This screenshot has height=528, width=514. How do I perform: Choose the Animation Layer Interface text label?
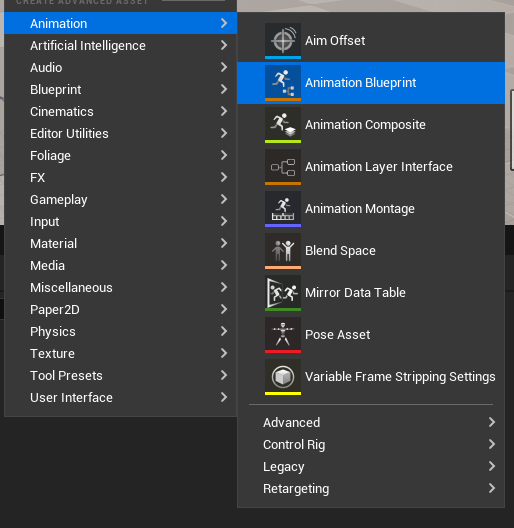point(379,167)
